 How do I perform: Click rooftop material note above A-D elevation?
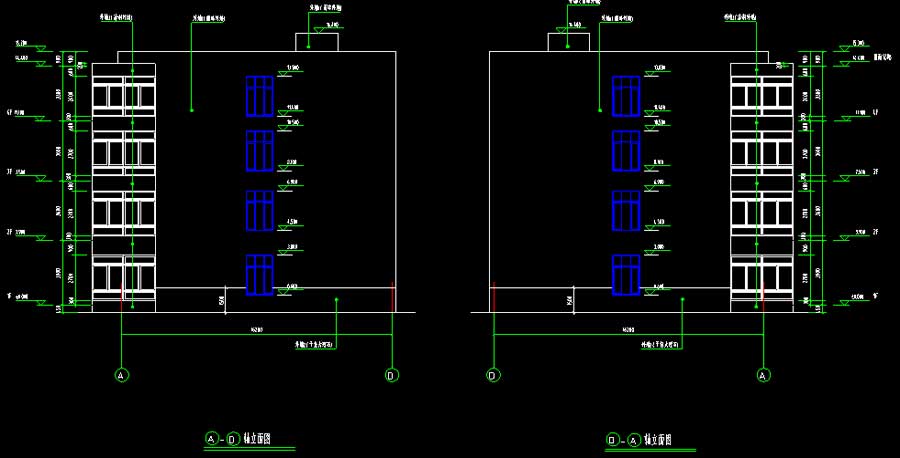pos(325,8)
